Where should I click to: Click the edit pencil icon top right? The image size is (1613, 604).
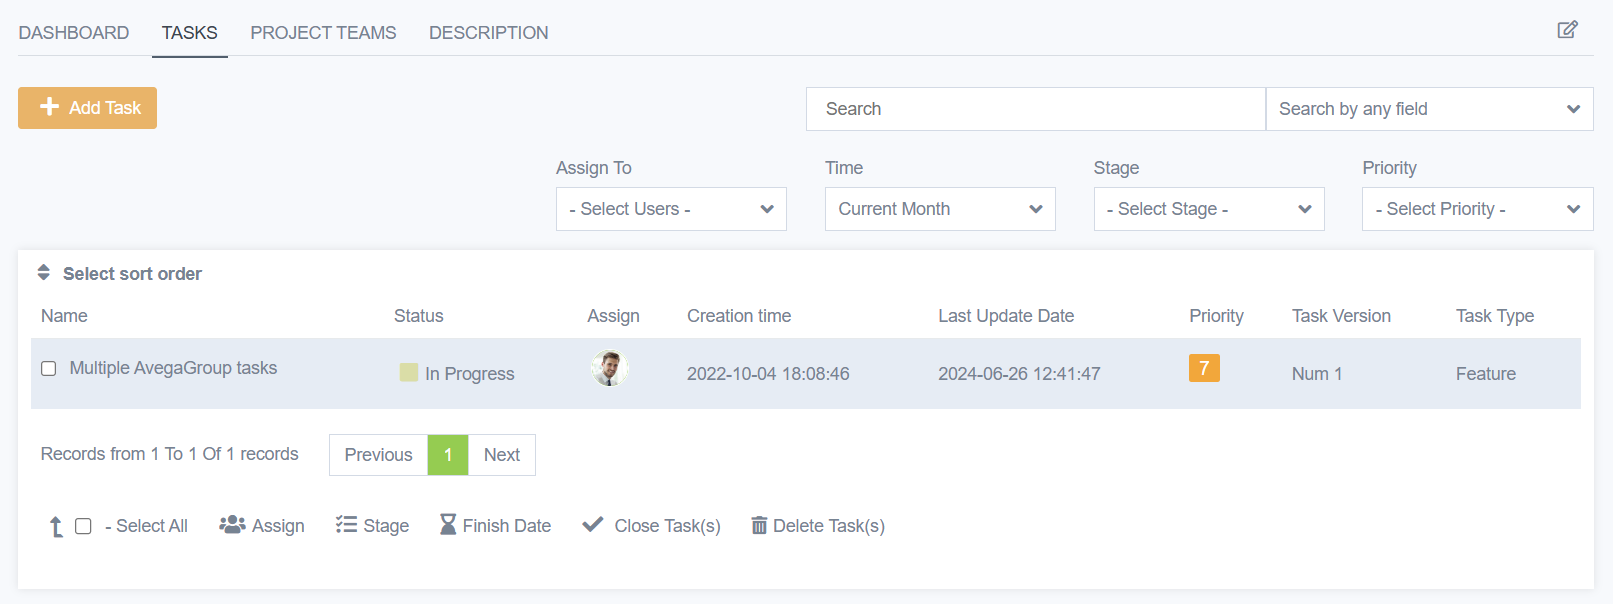[1567, 30]
